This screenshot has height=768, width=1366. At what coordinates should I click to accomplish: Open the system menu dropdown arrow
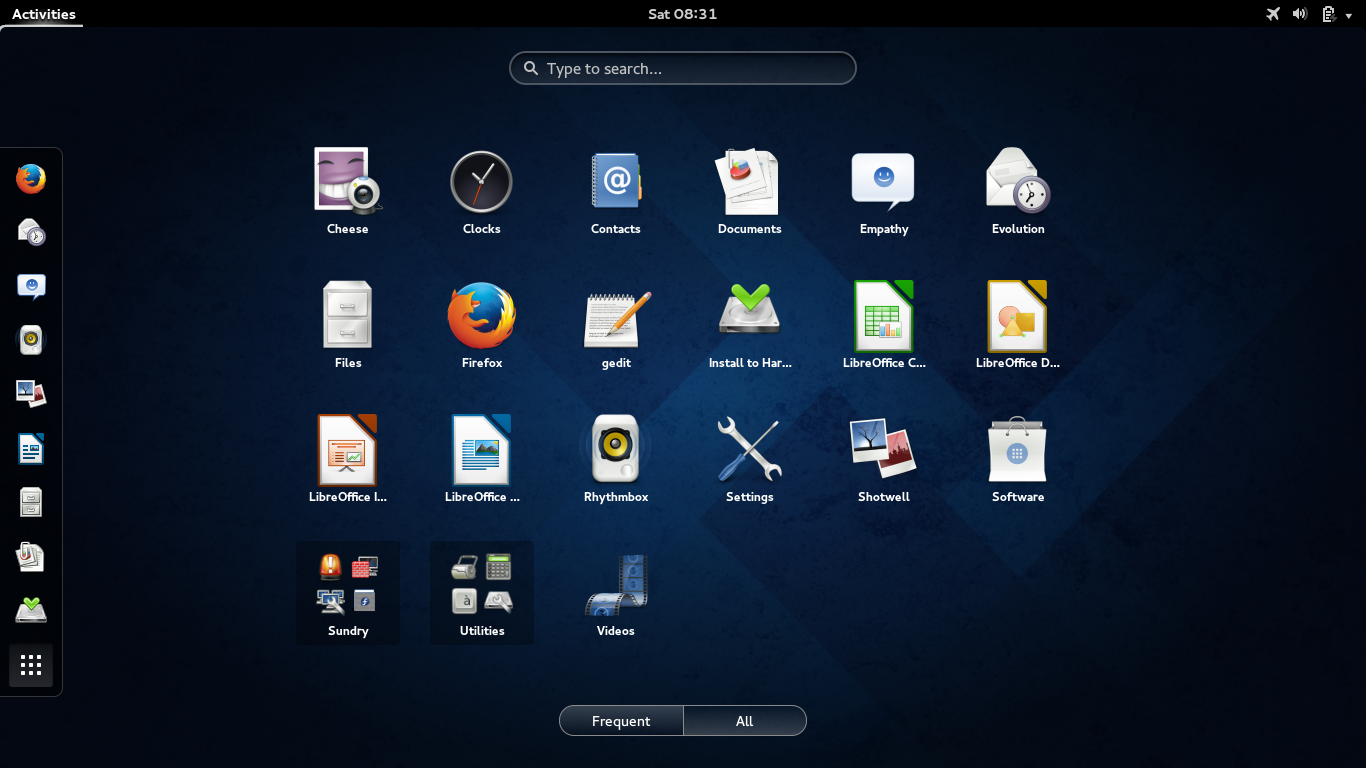pos(1348,15)
